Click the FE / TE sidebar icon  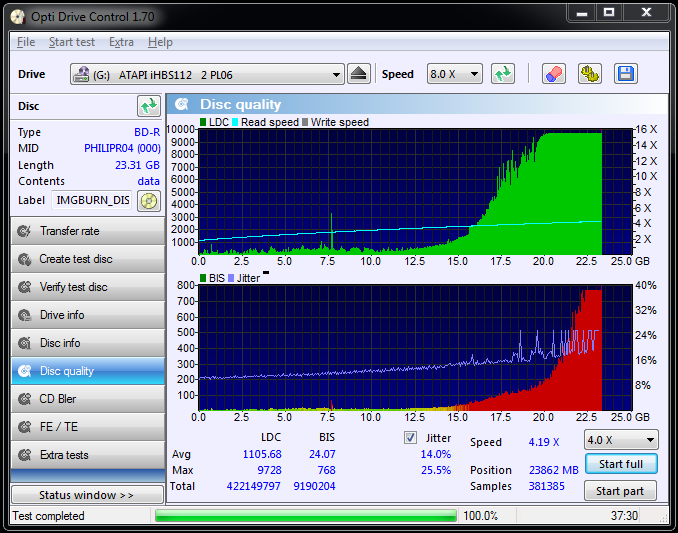(24, 427)
